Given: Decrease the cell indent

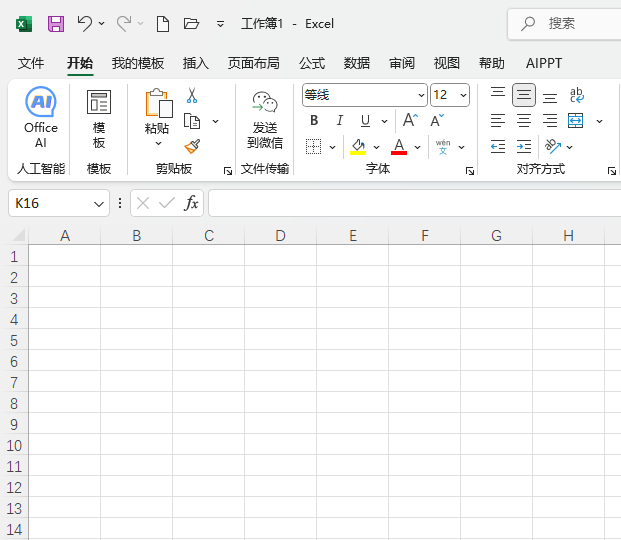Looking at the screenshot, I should click(x=498, y=147).
